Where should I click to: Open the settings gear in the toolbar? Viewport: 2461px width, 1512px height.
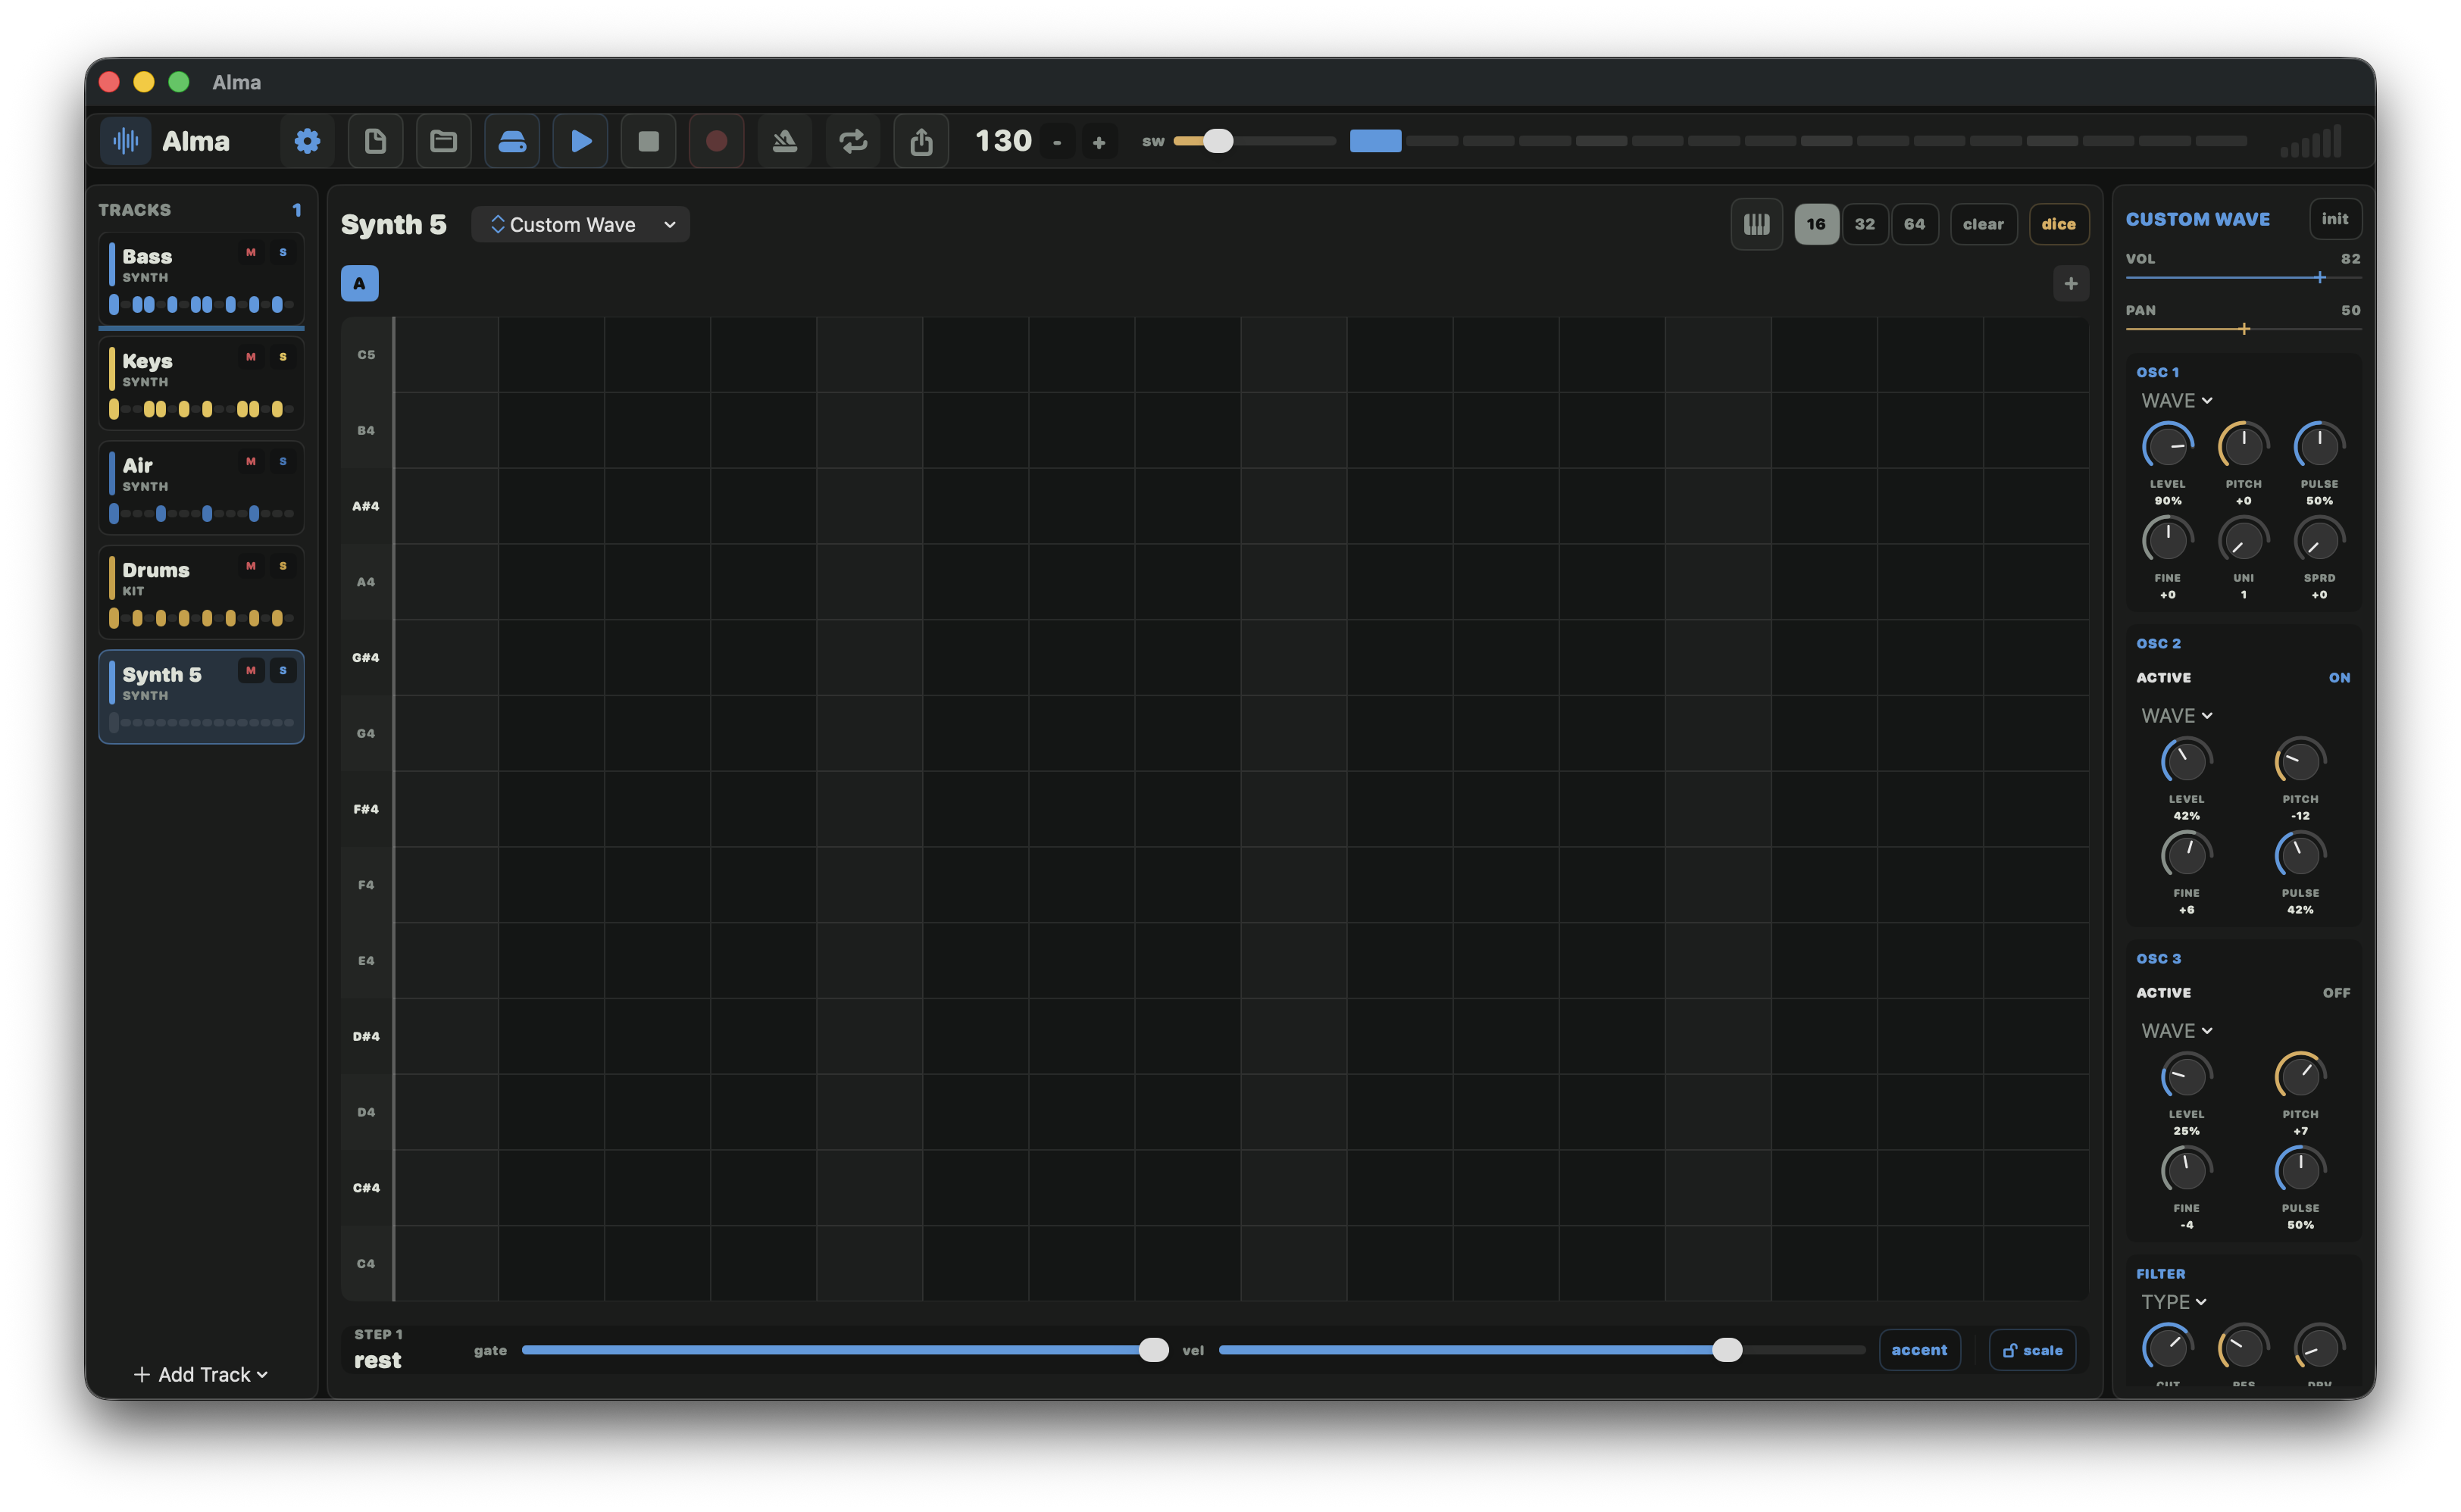tap(307, 141)
